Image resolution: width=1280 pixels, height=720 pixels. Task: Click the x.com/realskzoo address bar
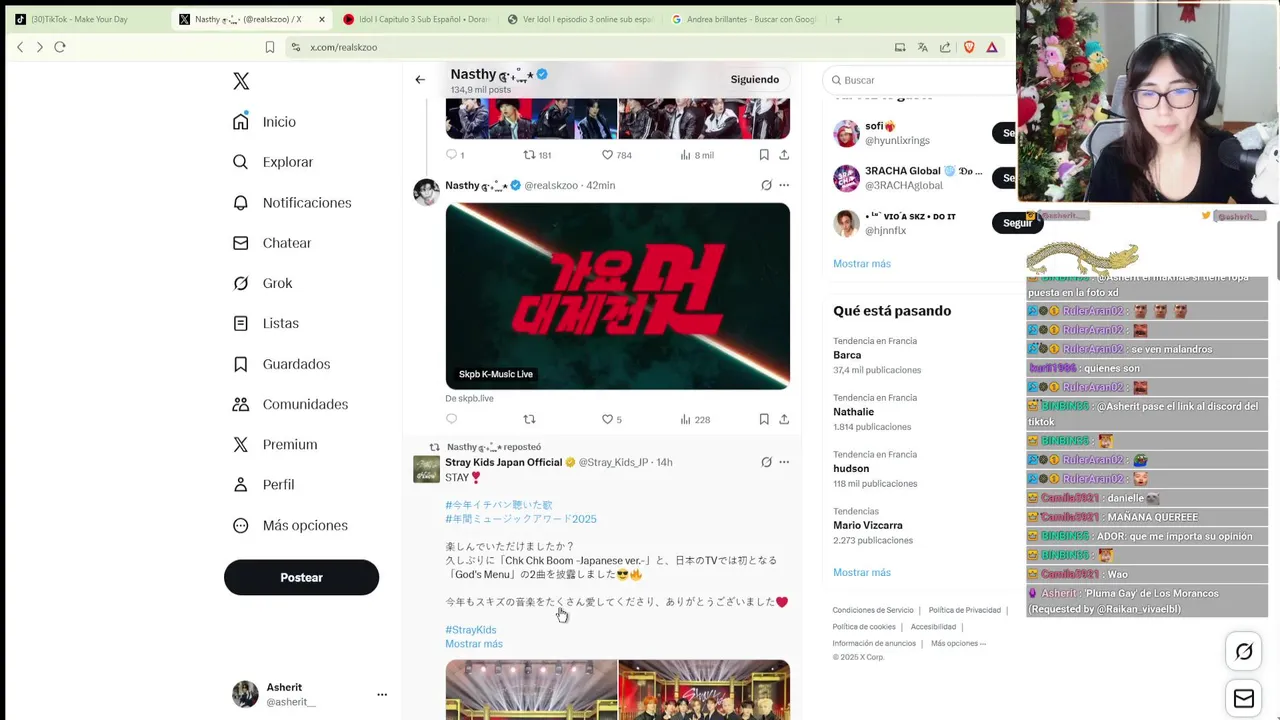[343, 47]
